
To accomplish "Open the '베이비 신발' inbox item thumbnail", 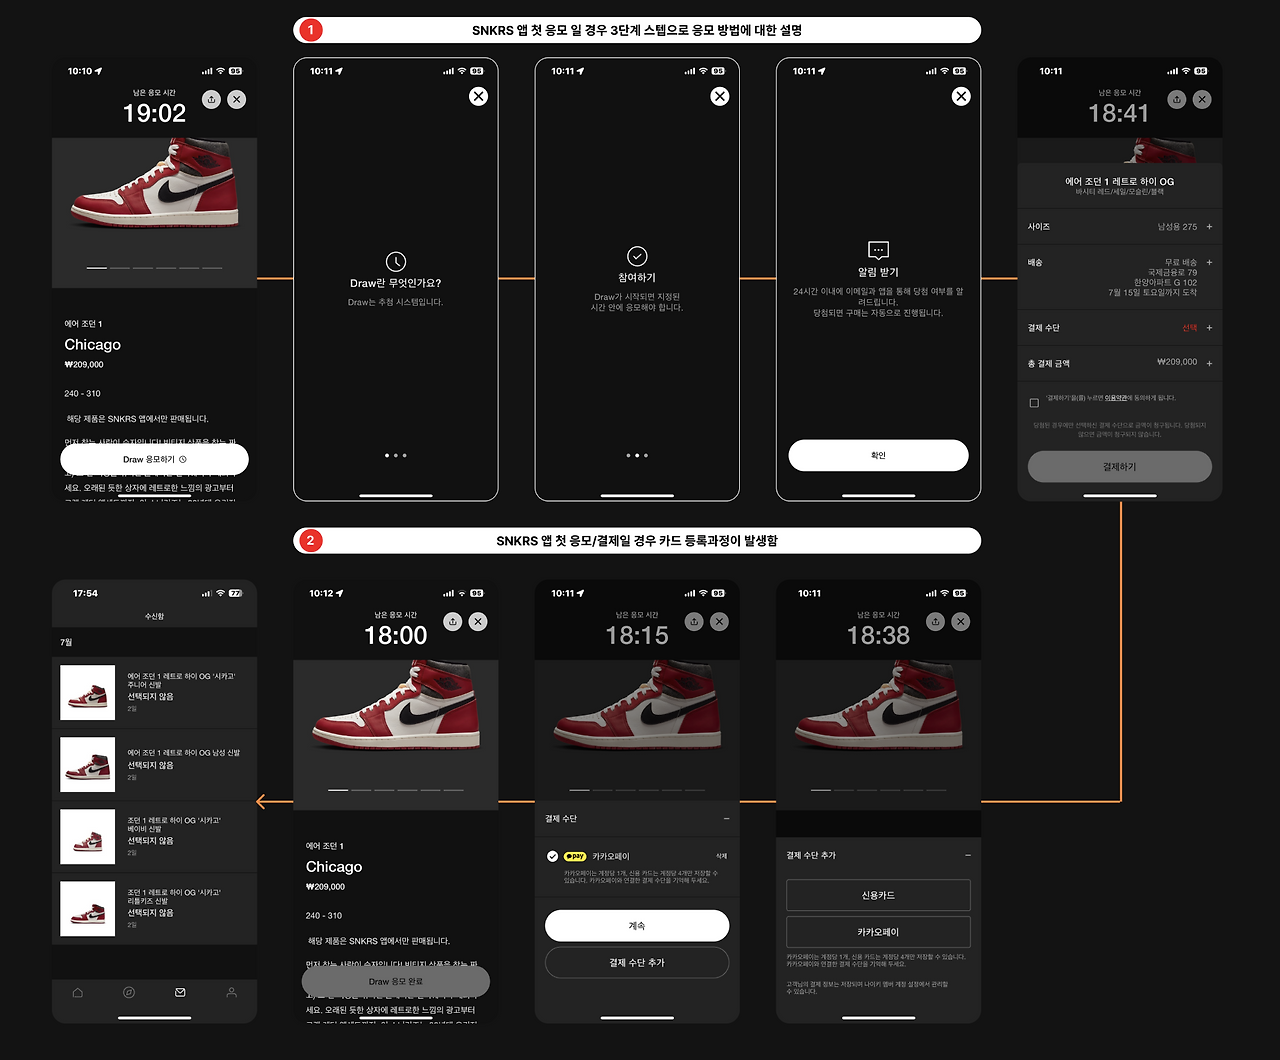I will (x=88, y=836).
